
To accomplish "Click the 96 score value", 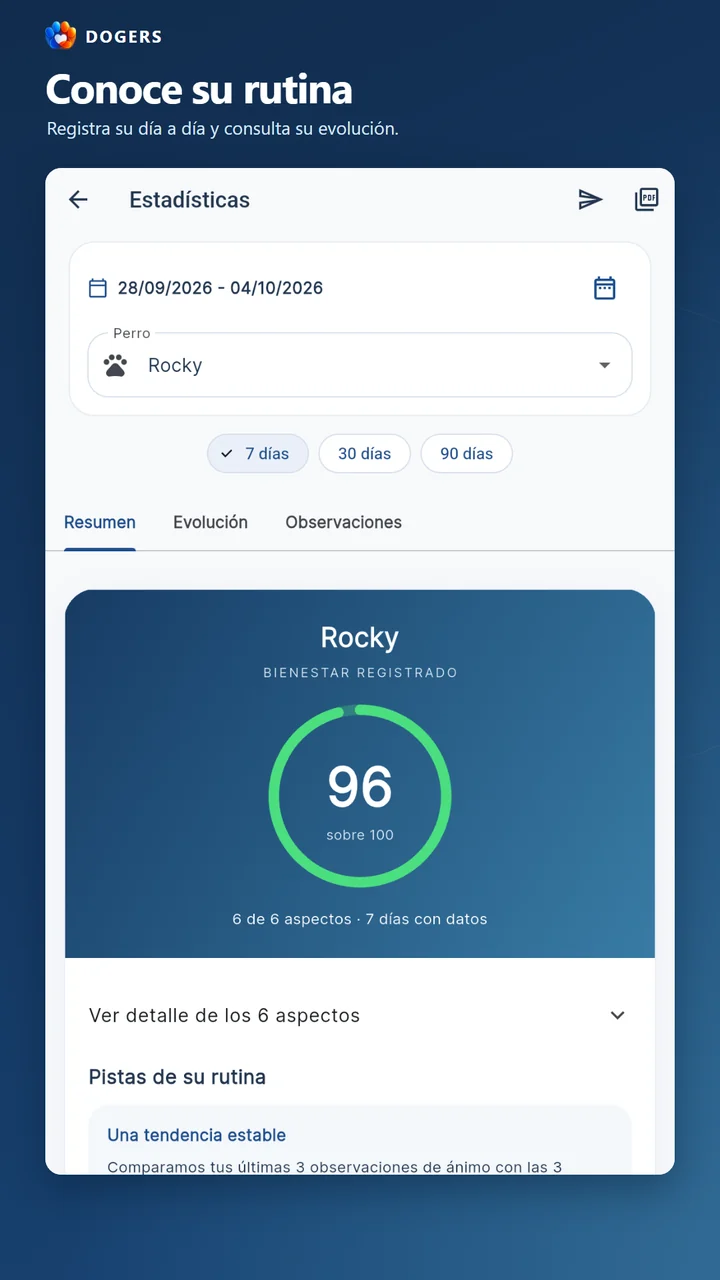I will point(360,787).
